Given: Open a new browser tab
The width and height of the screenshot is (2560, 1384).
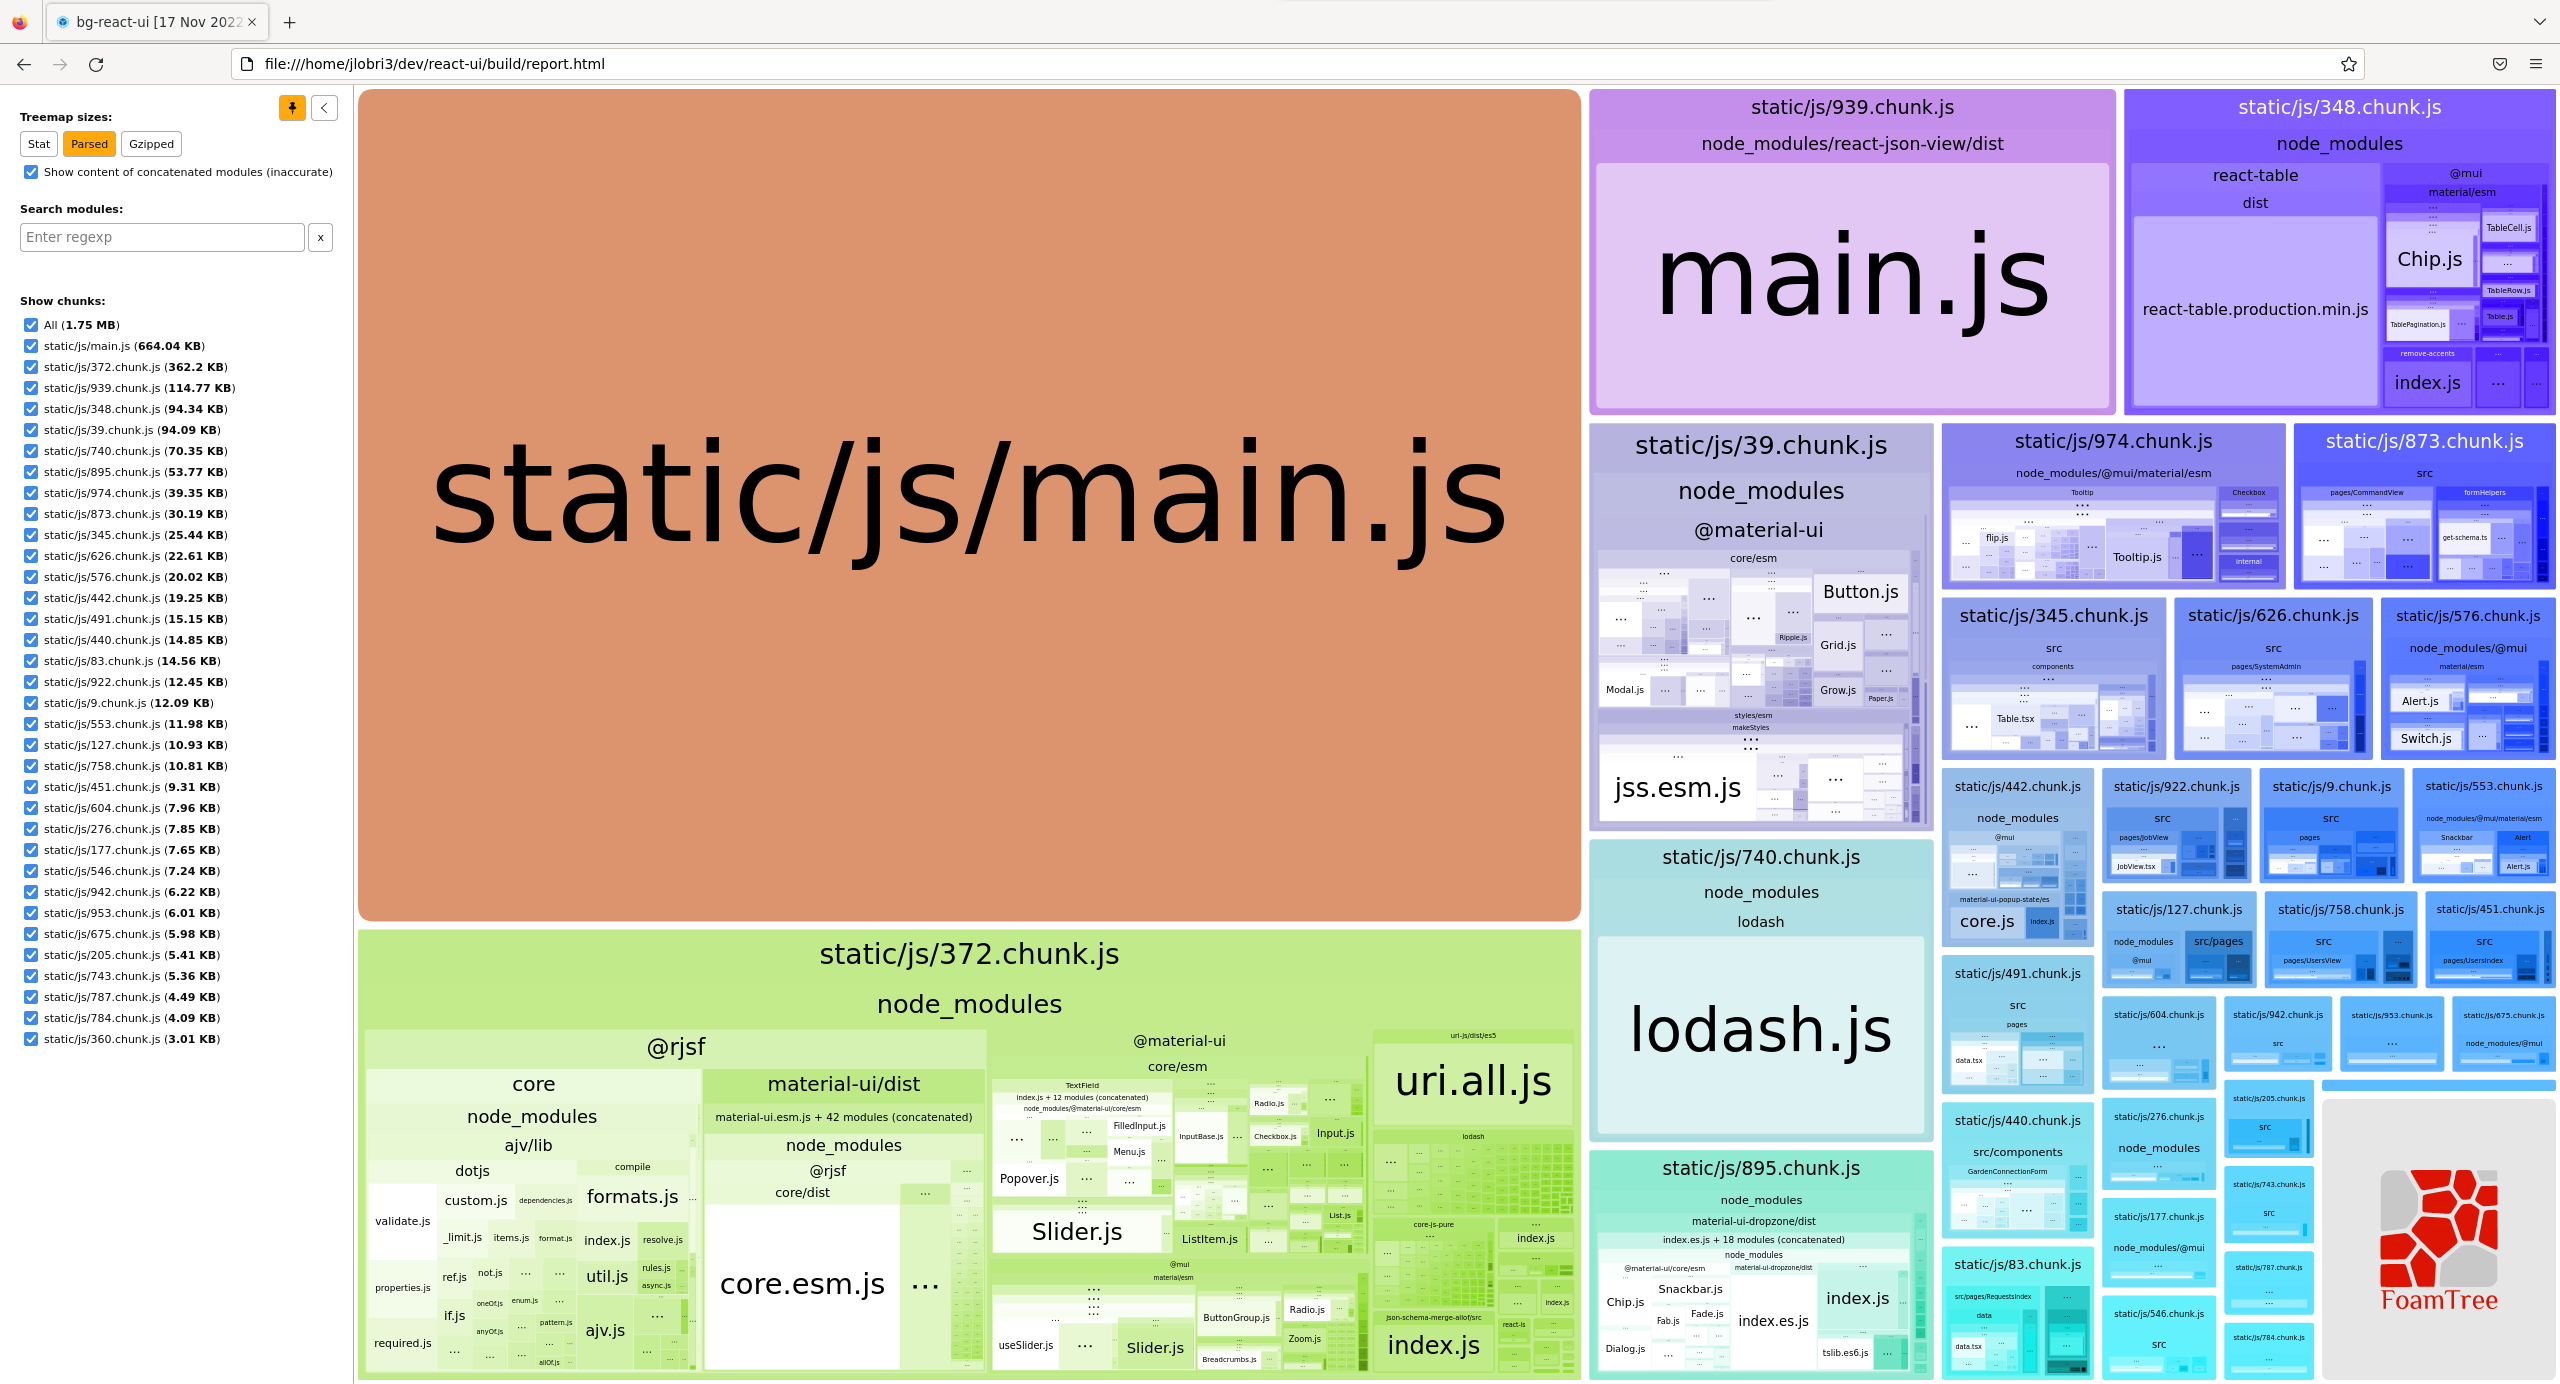Looking at the screenshot, I should [x=289, y=22].
